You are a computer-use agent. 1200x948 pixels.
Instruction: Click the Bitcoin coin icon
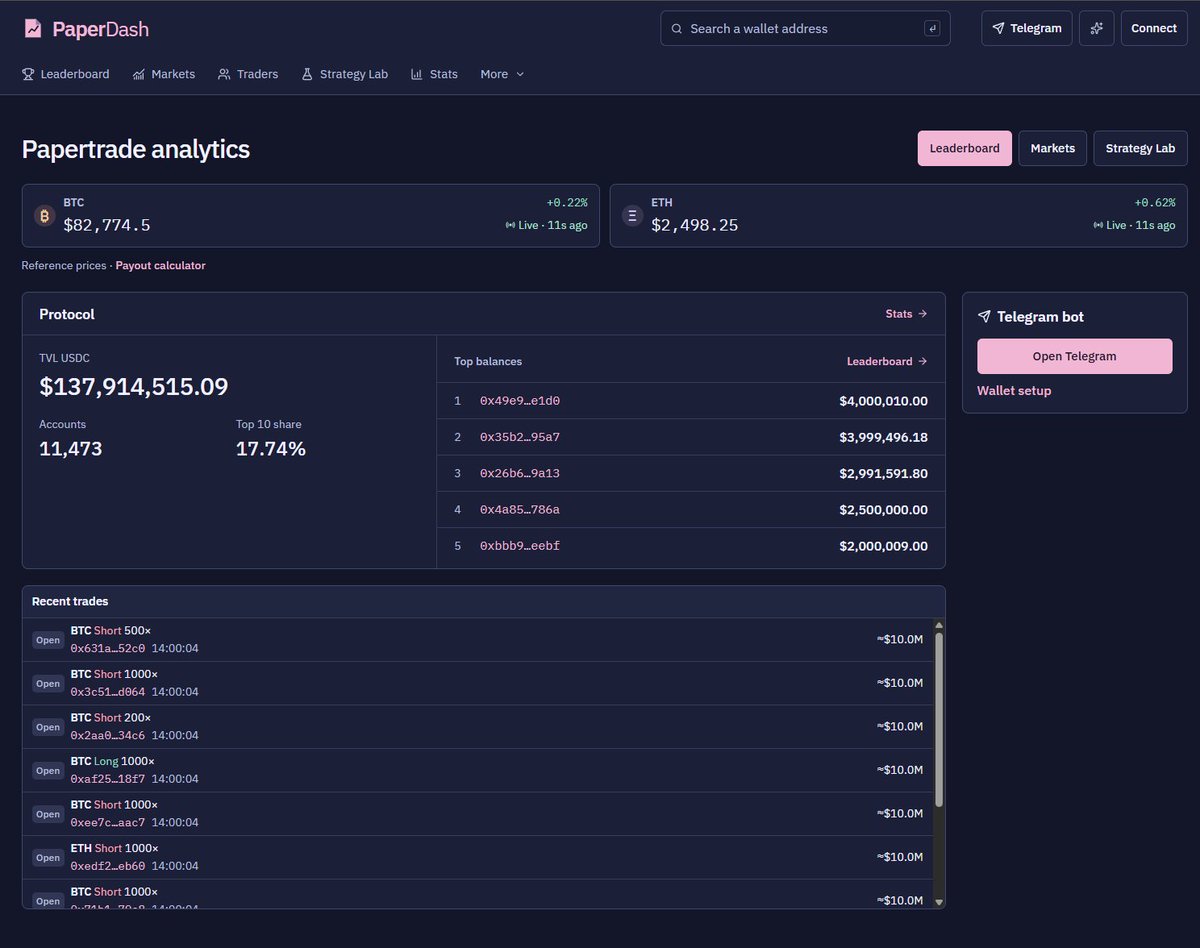point(45,215)
